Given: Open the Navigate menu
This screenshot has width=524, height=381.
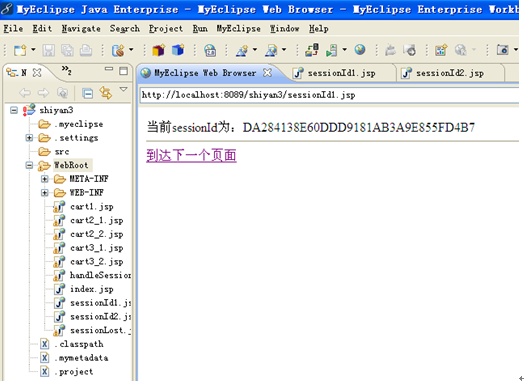Looking at the screenshot, I should pyautogui.click(x=81, y=29).
